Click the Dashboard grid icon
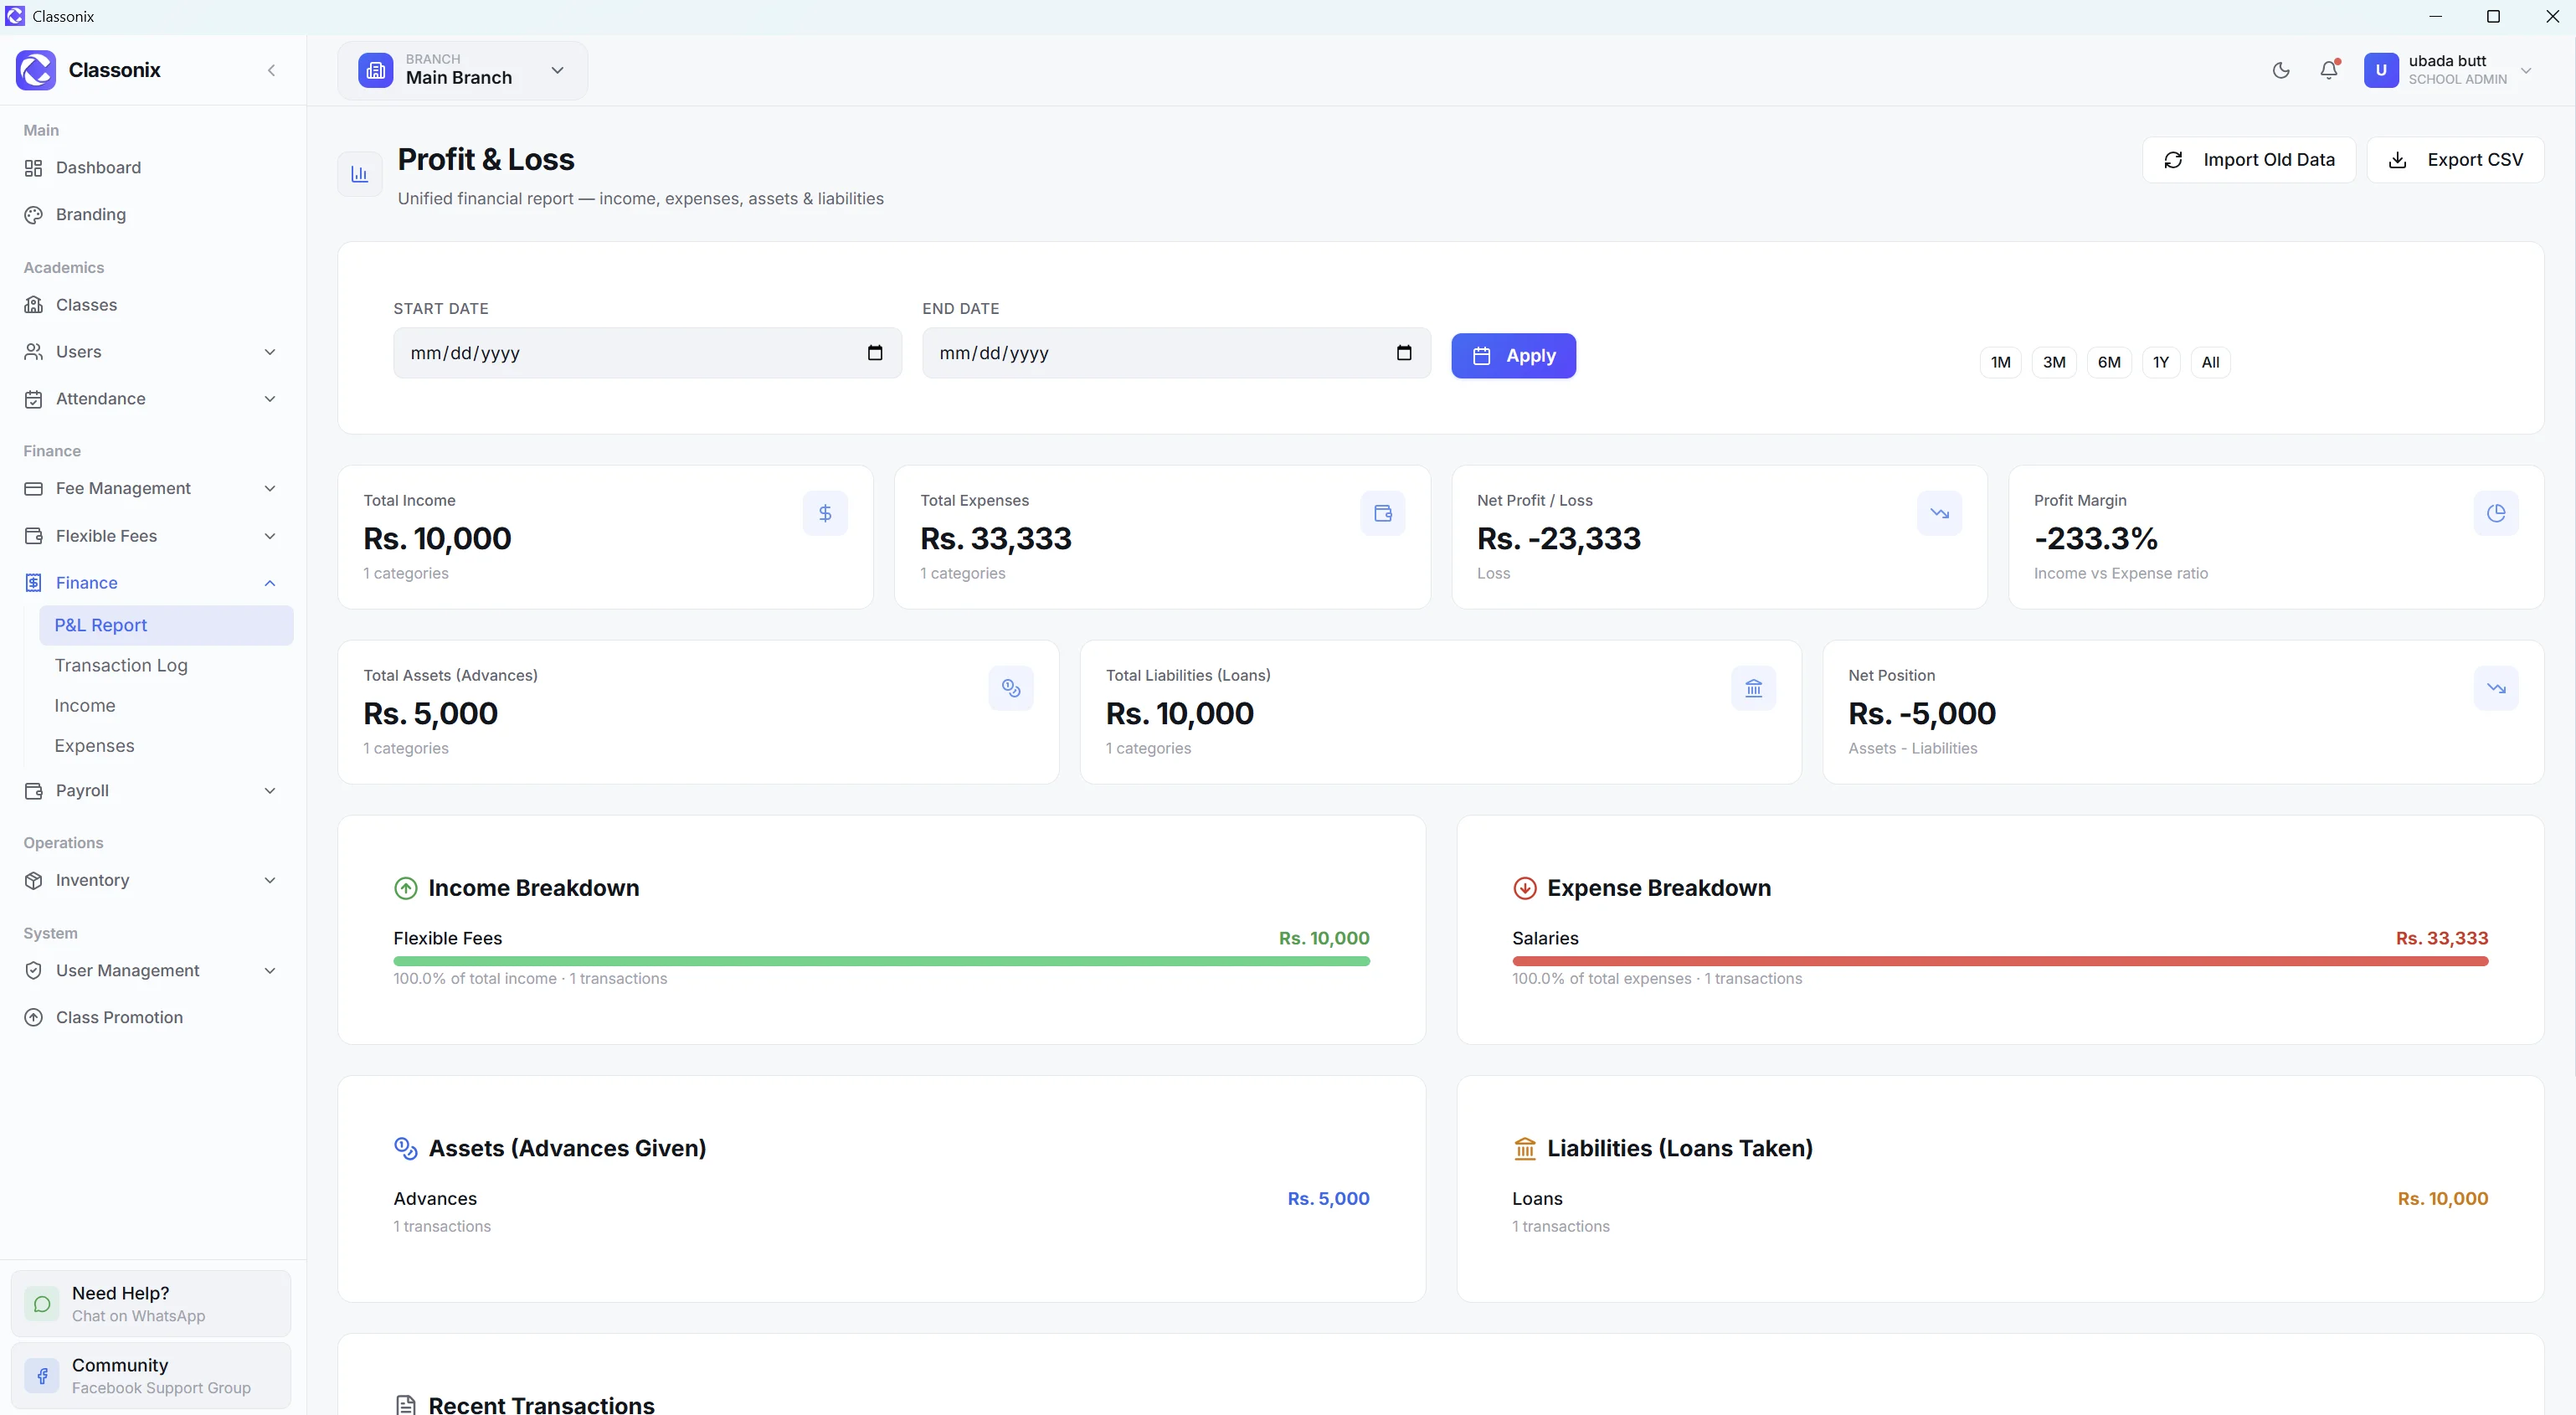The width and height of the screenshot is (2576, 1415). pyautogui.click(x=33, y=168)
